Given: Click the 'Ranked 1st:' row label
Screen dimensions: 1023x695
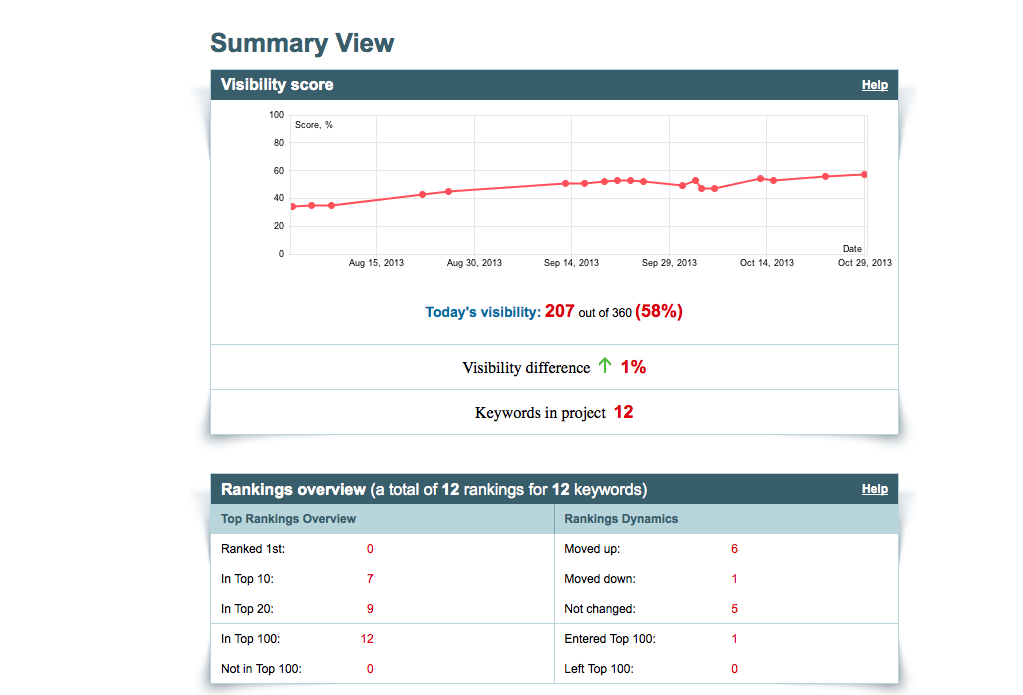Looking at the screenshot, I should [252, 549].
